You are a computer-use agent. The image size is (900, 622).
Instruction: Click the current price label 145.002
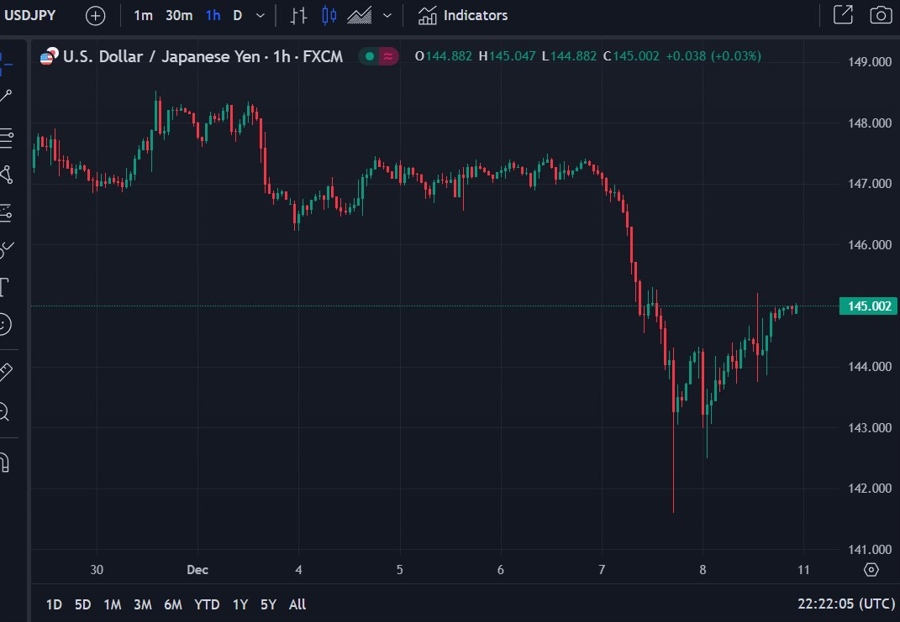click(x=869, y=306)
